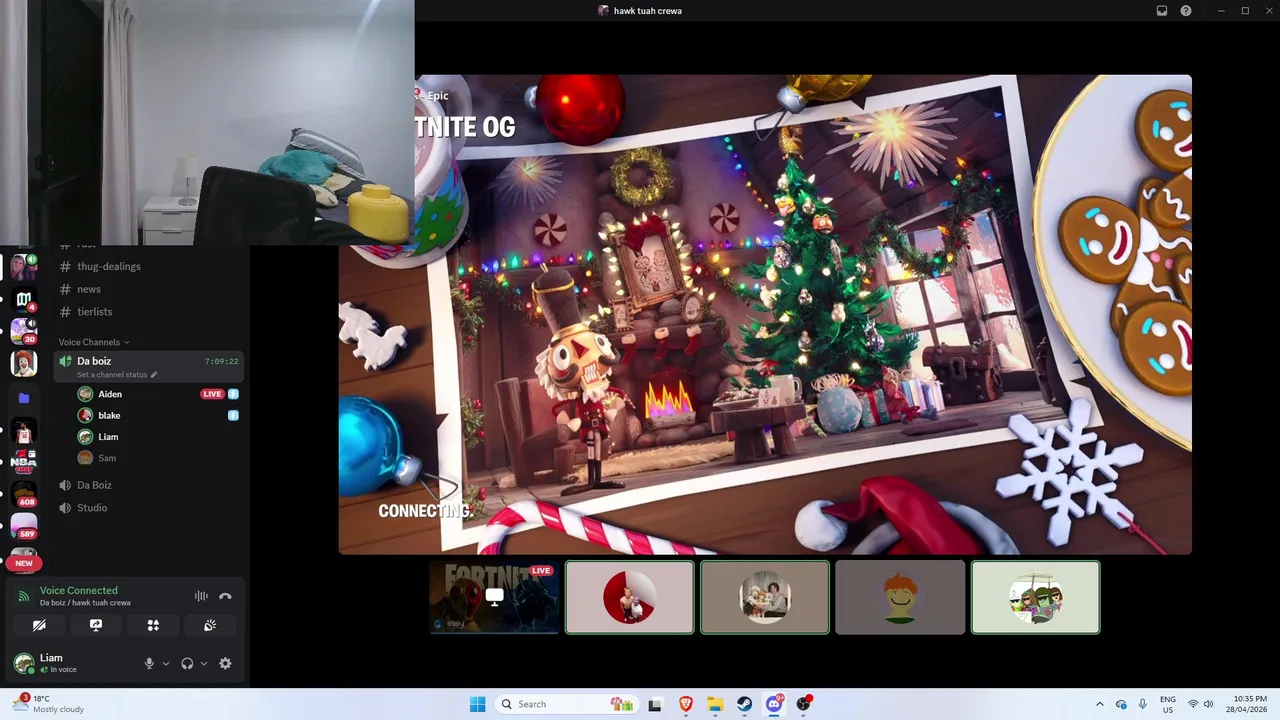Select the red-and-white avatar participant tile

pyautogui.click(x=629, y=597)
